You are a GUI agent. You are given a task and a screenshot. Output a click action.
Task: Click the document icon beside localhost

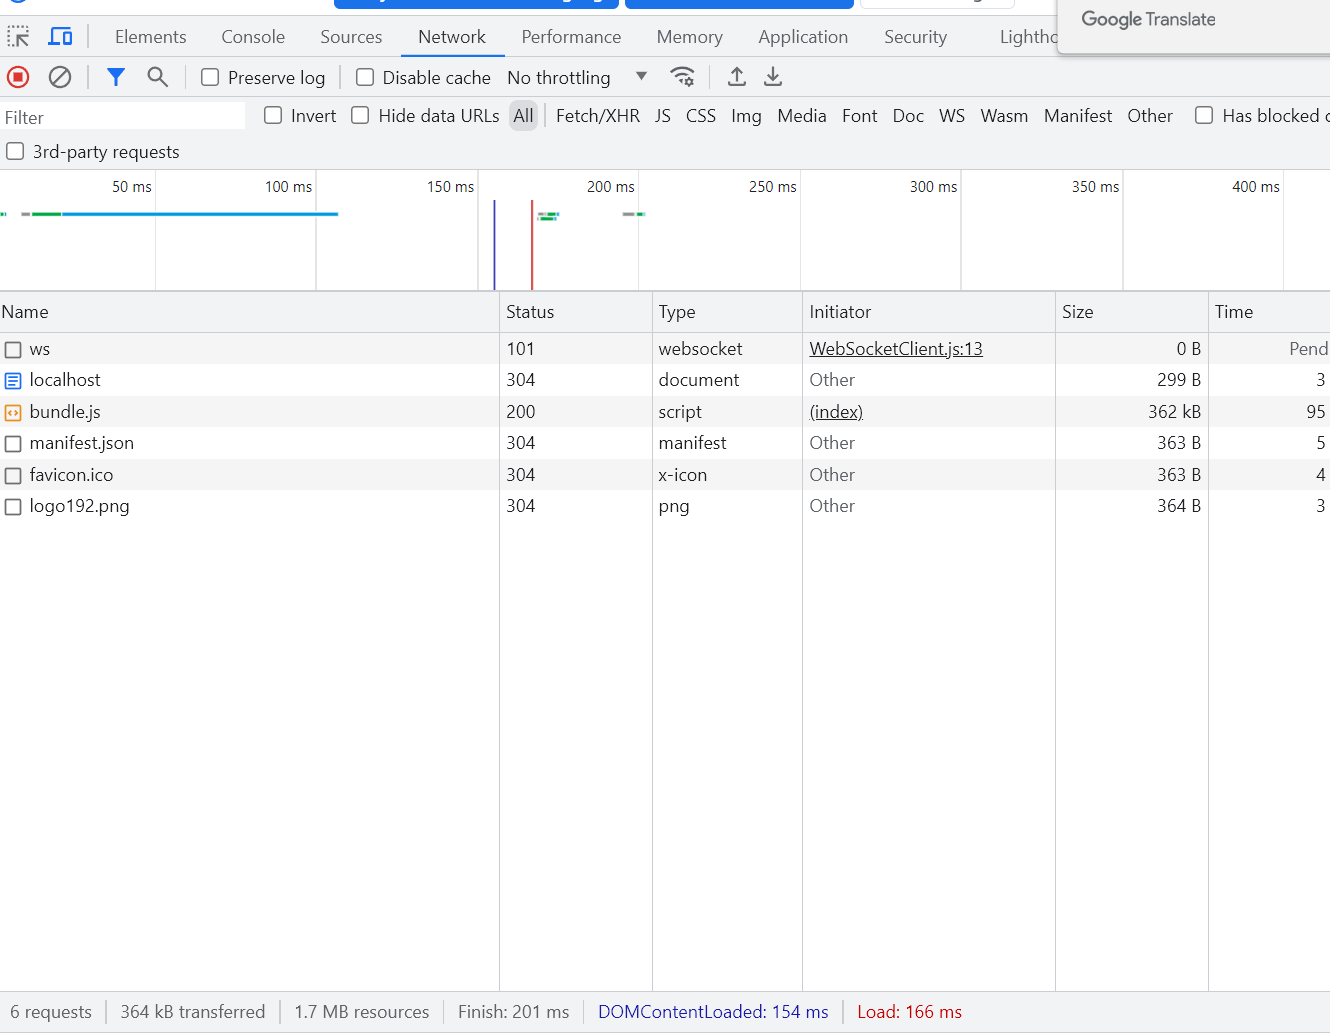pos(13,381)
